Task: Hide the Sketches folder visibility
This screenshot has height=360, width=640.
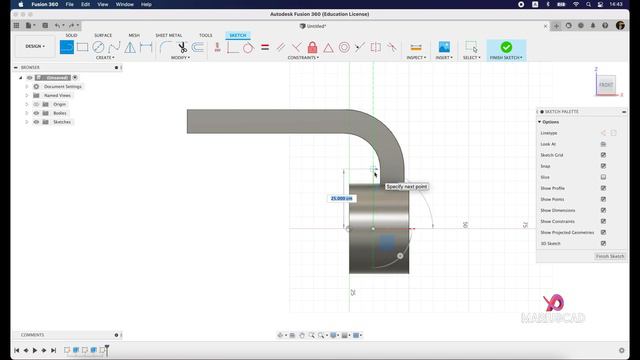Action: click(x=36, y=122)
